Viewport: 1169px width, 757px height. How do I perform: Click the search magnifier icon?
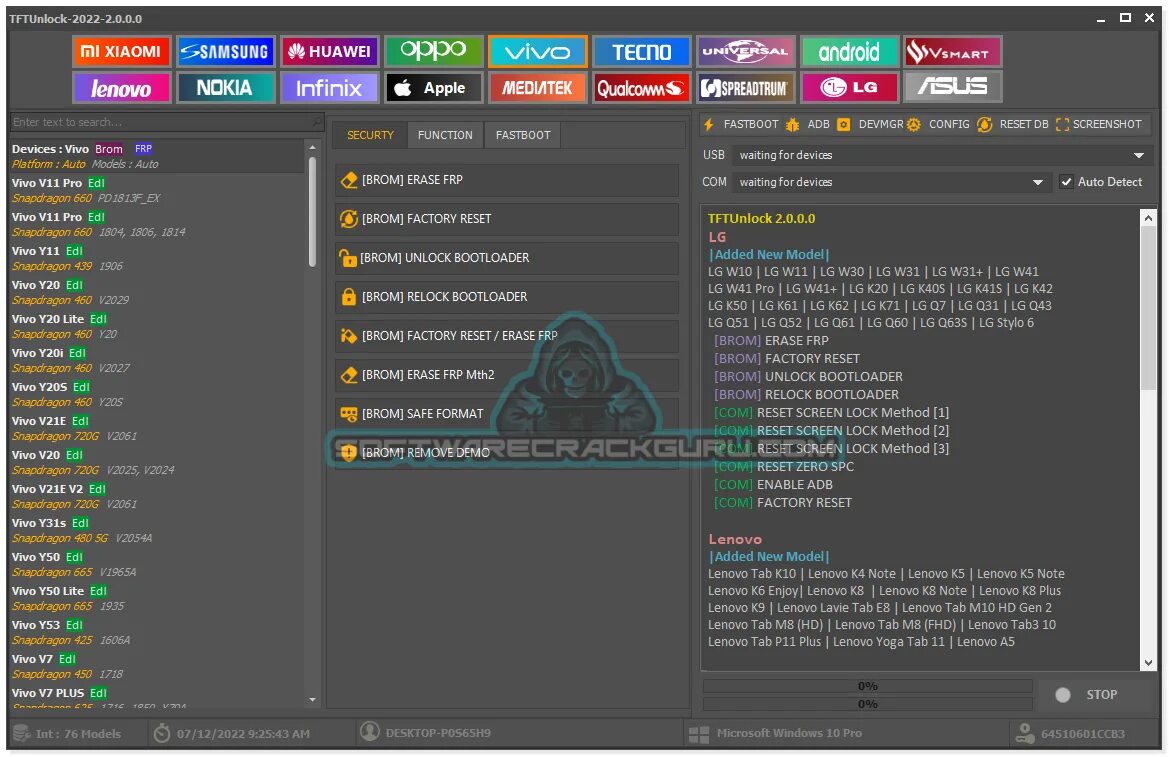tap(317, 122)
